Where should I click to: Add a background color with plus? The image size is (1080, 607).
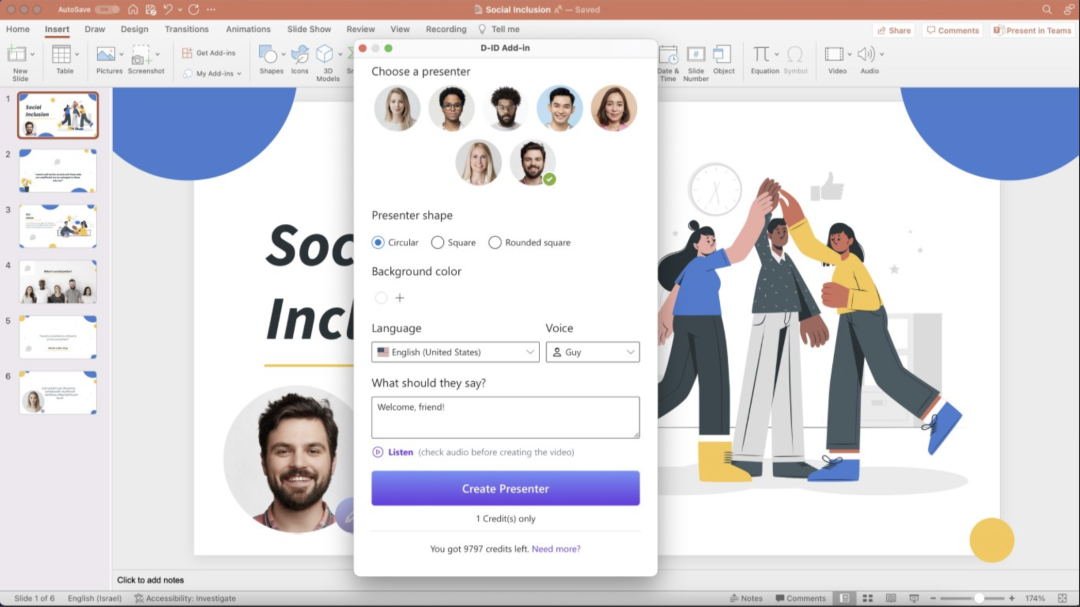pos(399,298)
